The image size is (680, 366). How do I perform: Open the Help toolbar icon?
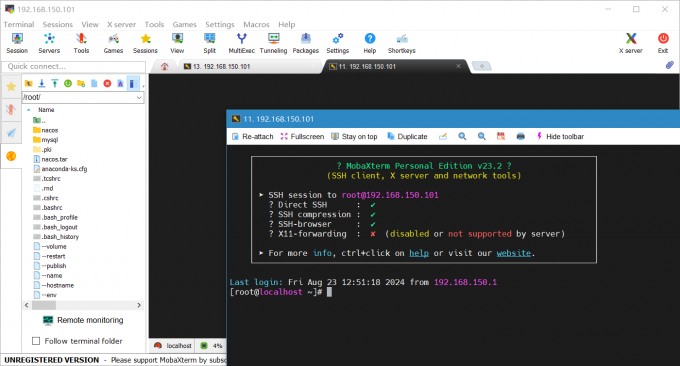[369, 43]
